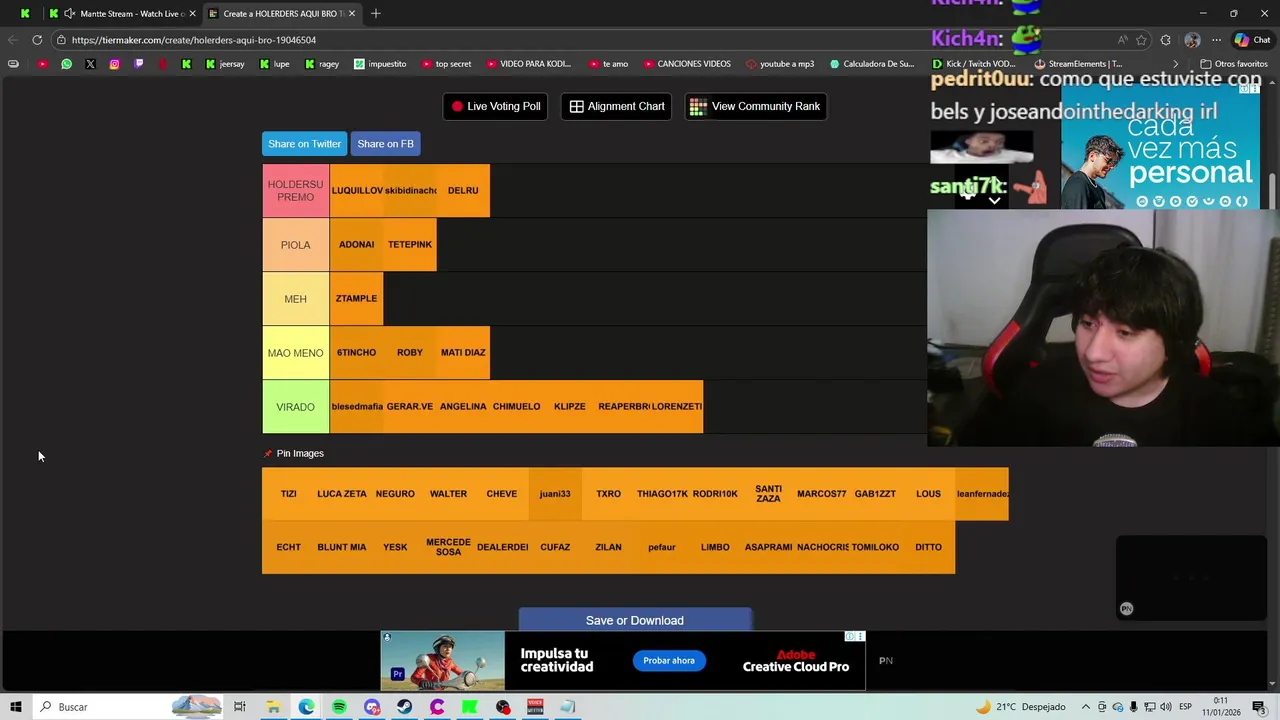Open the Discord taskbar icon
This screenshot has height=720, width=1280.
372,707
